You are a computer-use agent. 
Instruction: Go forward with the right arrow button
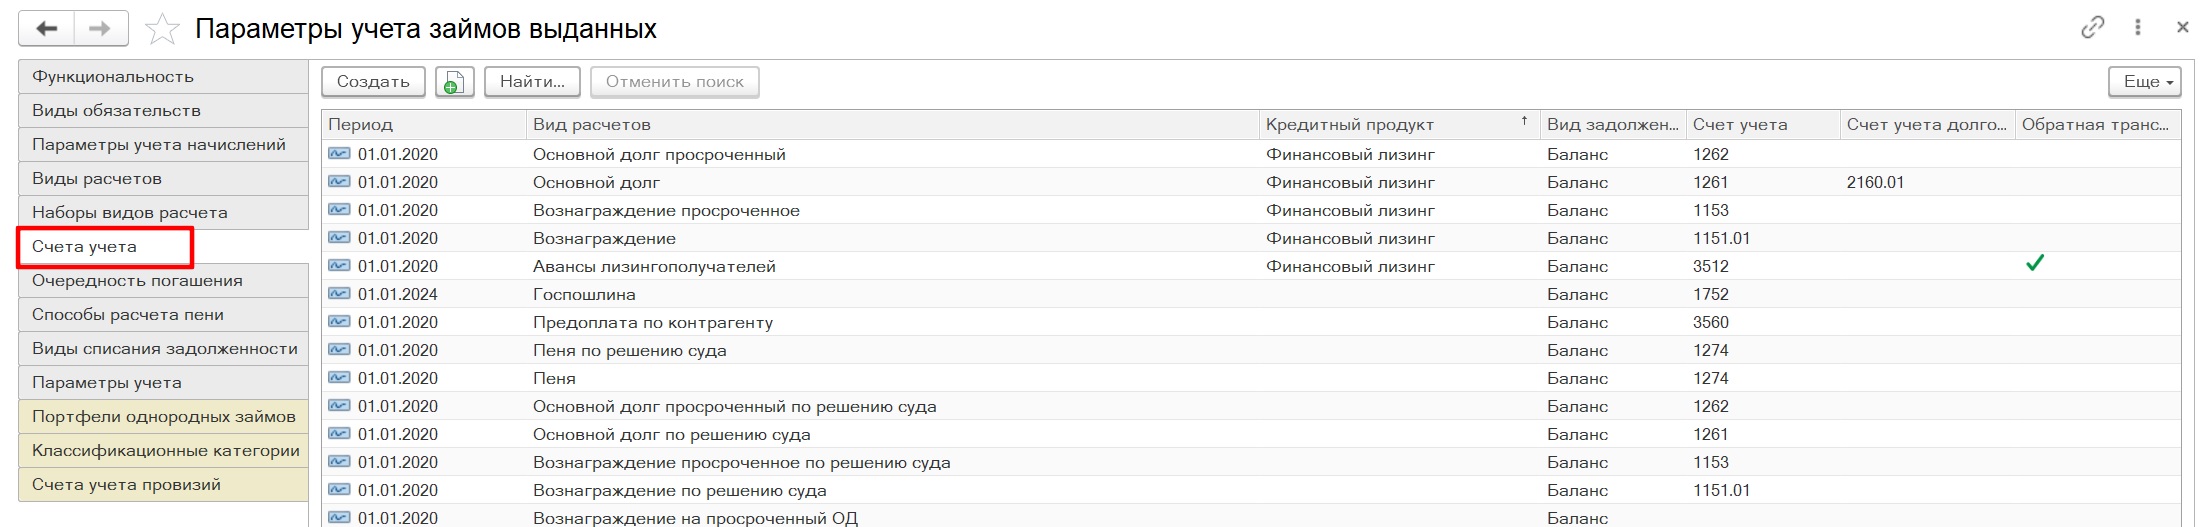(x=100, y=29)
